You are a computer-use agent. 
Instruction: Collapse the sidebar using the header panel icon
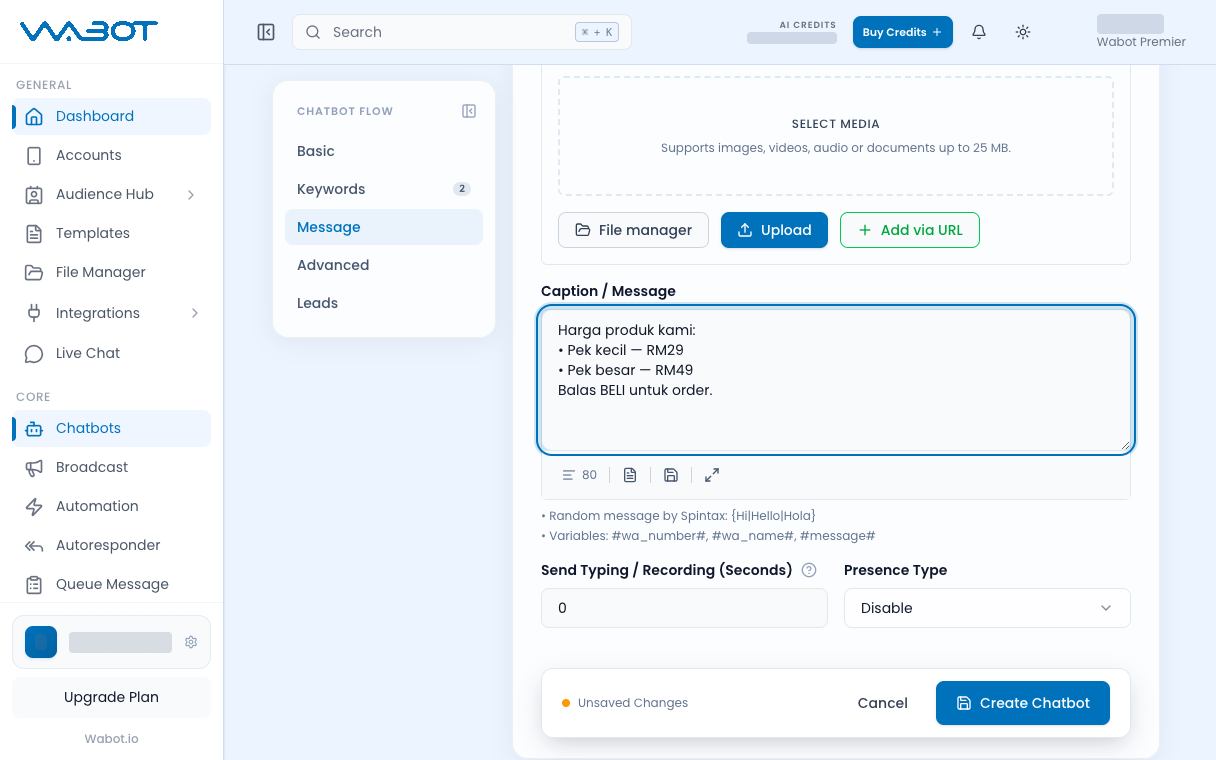point(266,32)
